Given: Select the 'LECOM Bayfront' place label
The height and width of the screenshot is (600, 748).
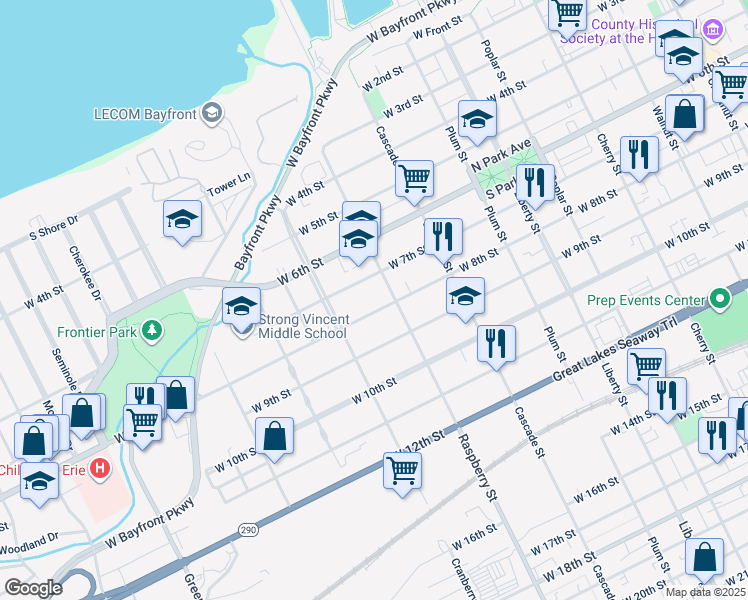Looking at the screenshot, I should [x=145, y=114].
